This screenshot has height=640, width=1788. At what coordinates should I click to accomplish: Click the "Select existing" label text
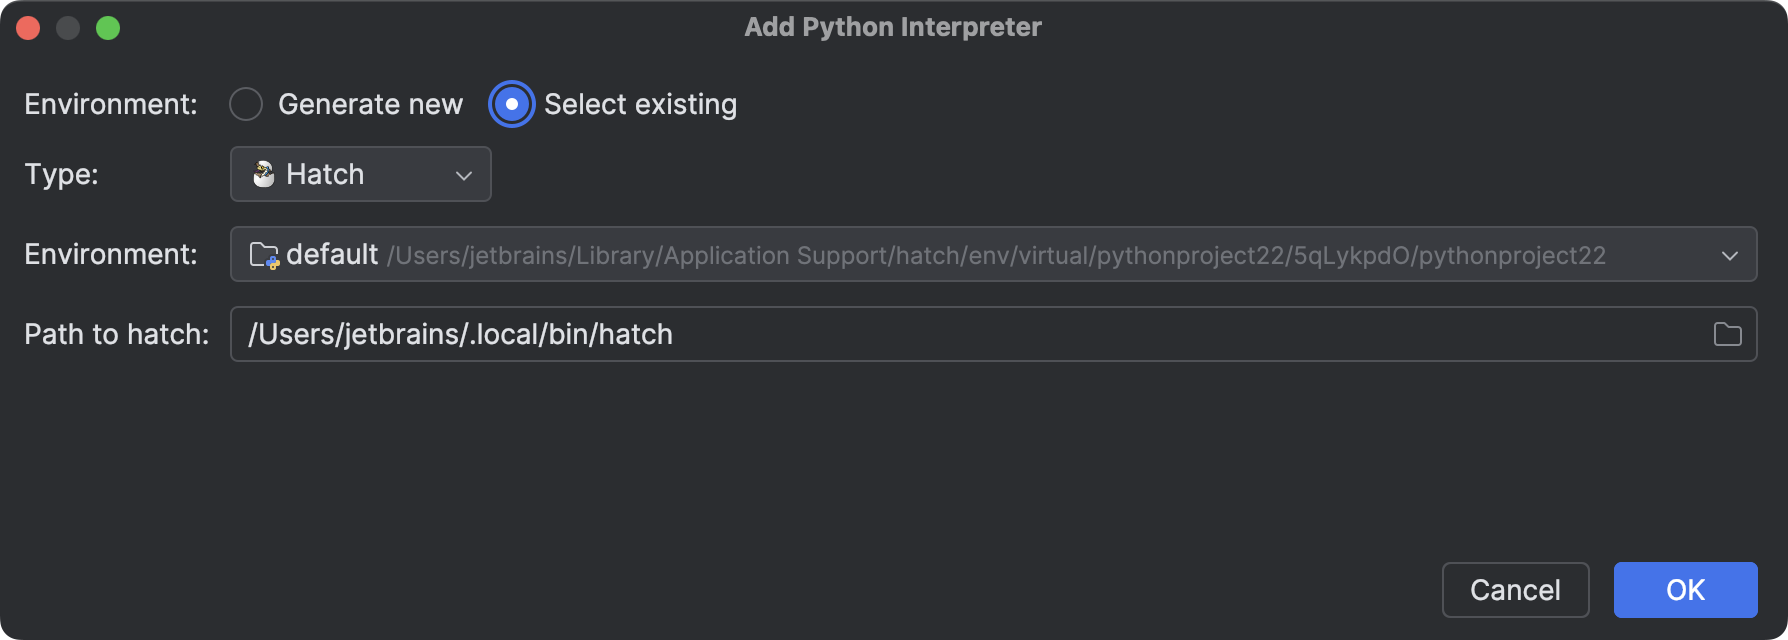point(640,104)
